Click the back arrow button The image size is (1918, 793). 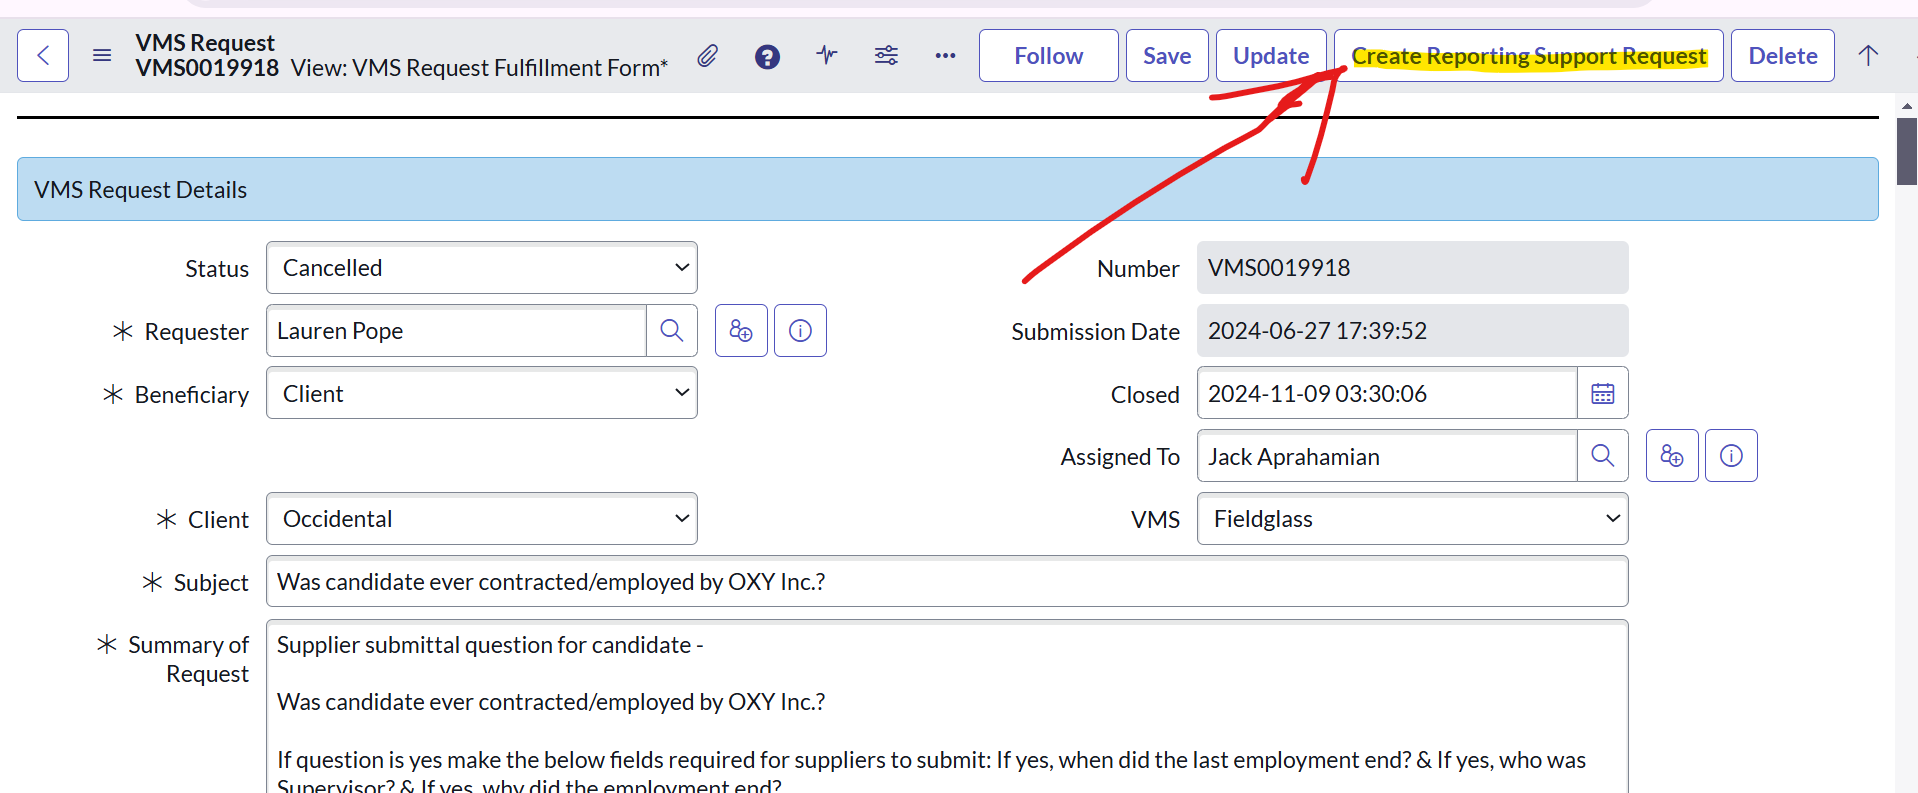[x=43, y=55]
